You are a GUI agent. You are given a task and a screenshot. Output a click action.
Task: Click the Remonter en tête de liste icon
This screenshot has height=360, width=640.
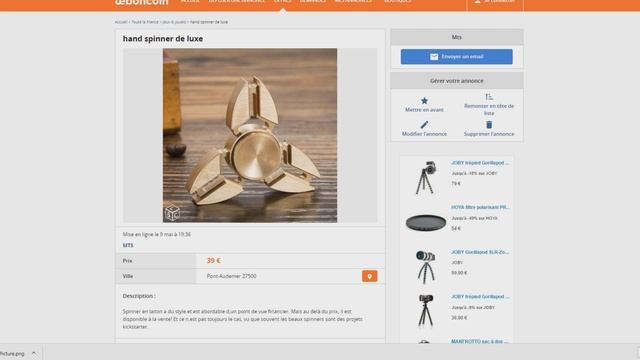coord(489,97)
